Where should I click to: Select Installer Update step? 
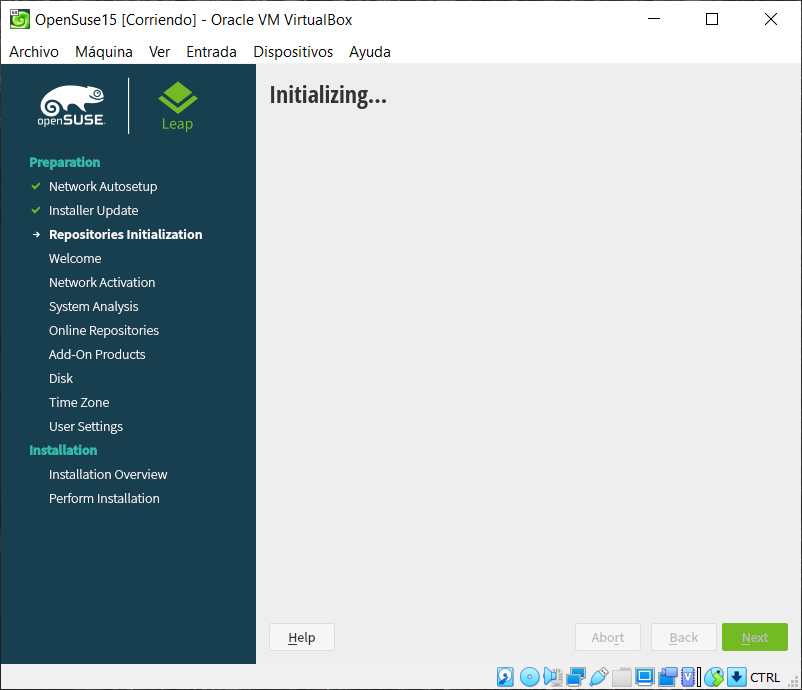[94, 210]
